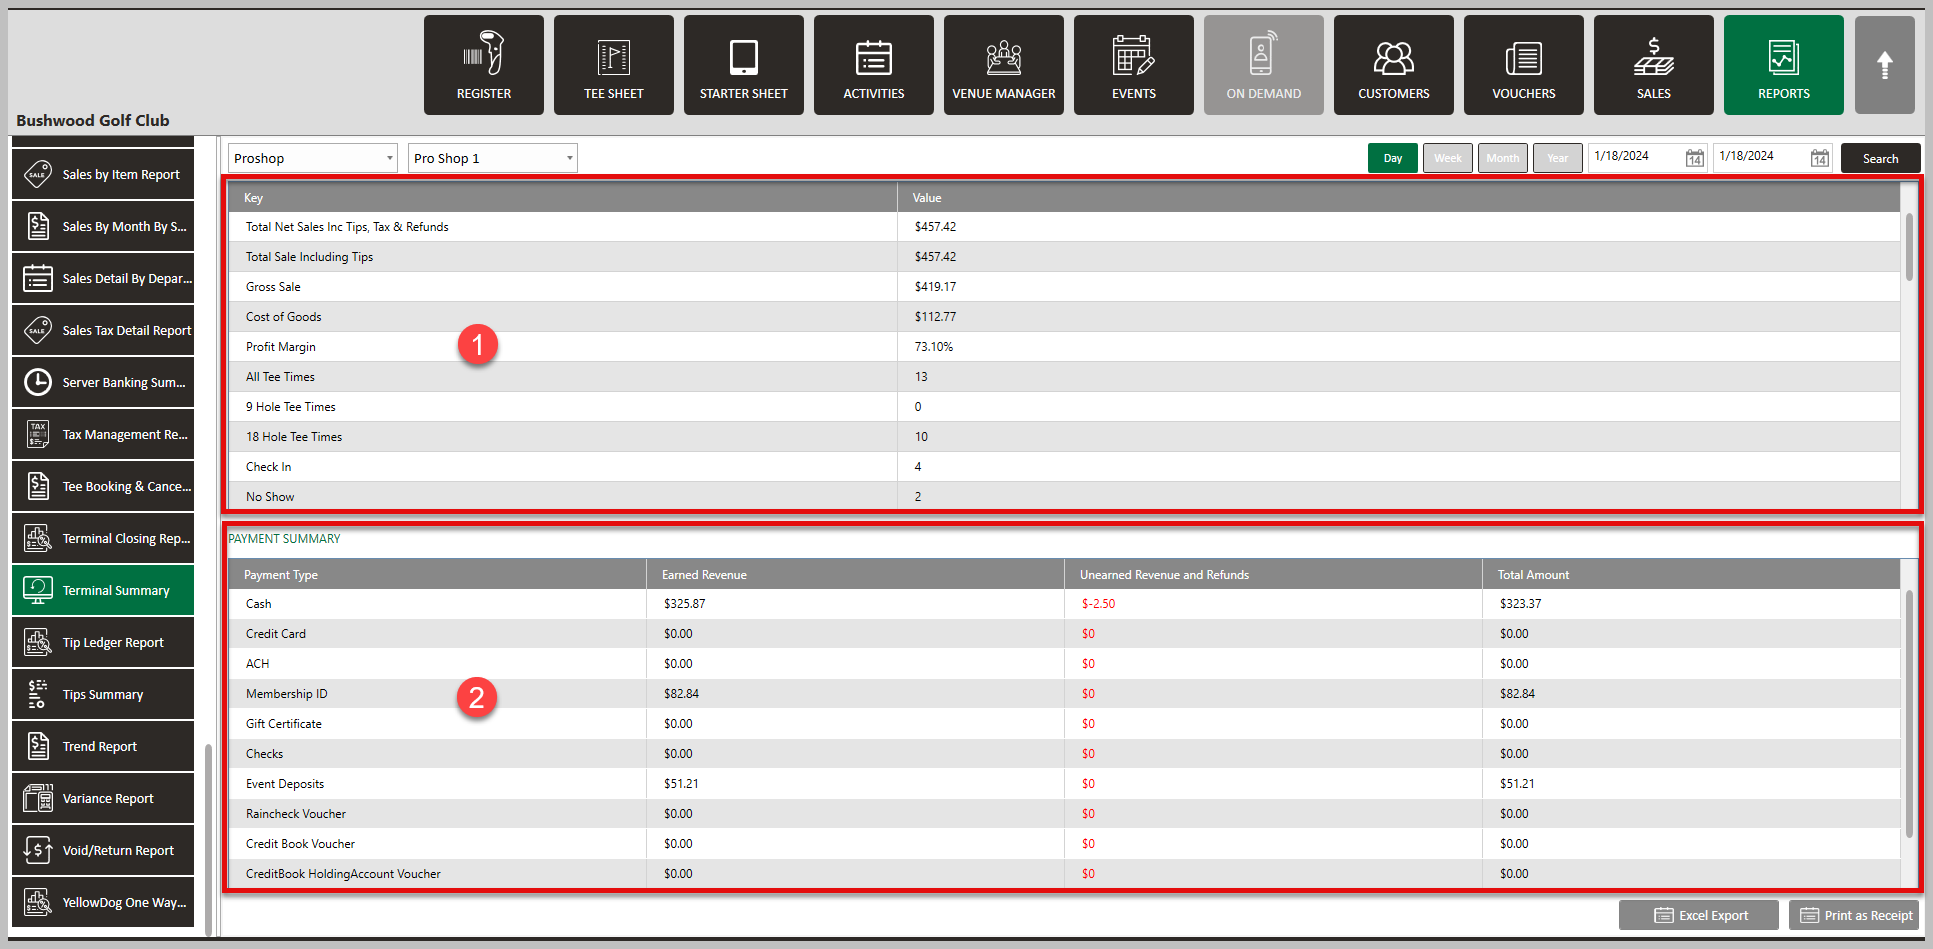The height and width of the screenshot is (949, 1933).
Task: Open Sales by Item Report
Action: click(103, 174)
